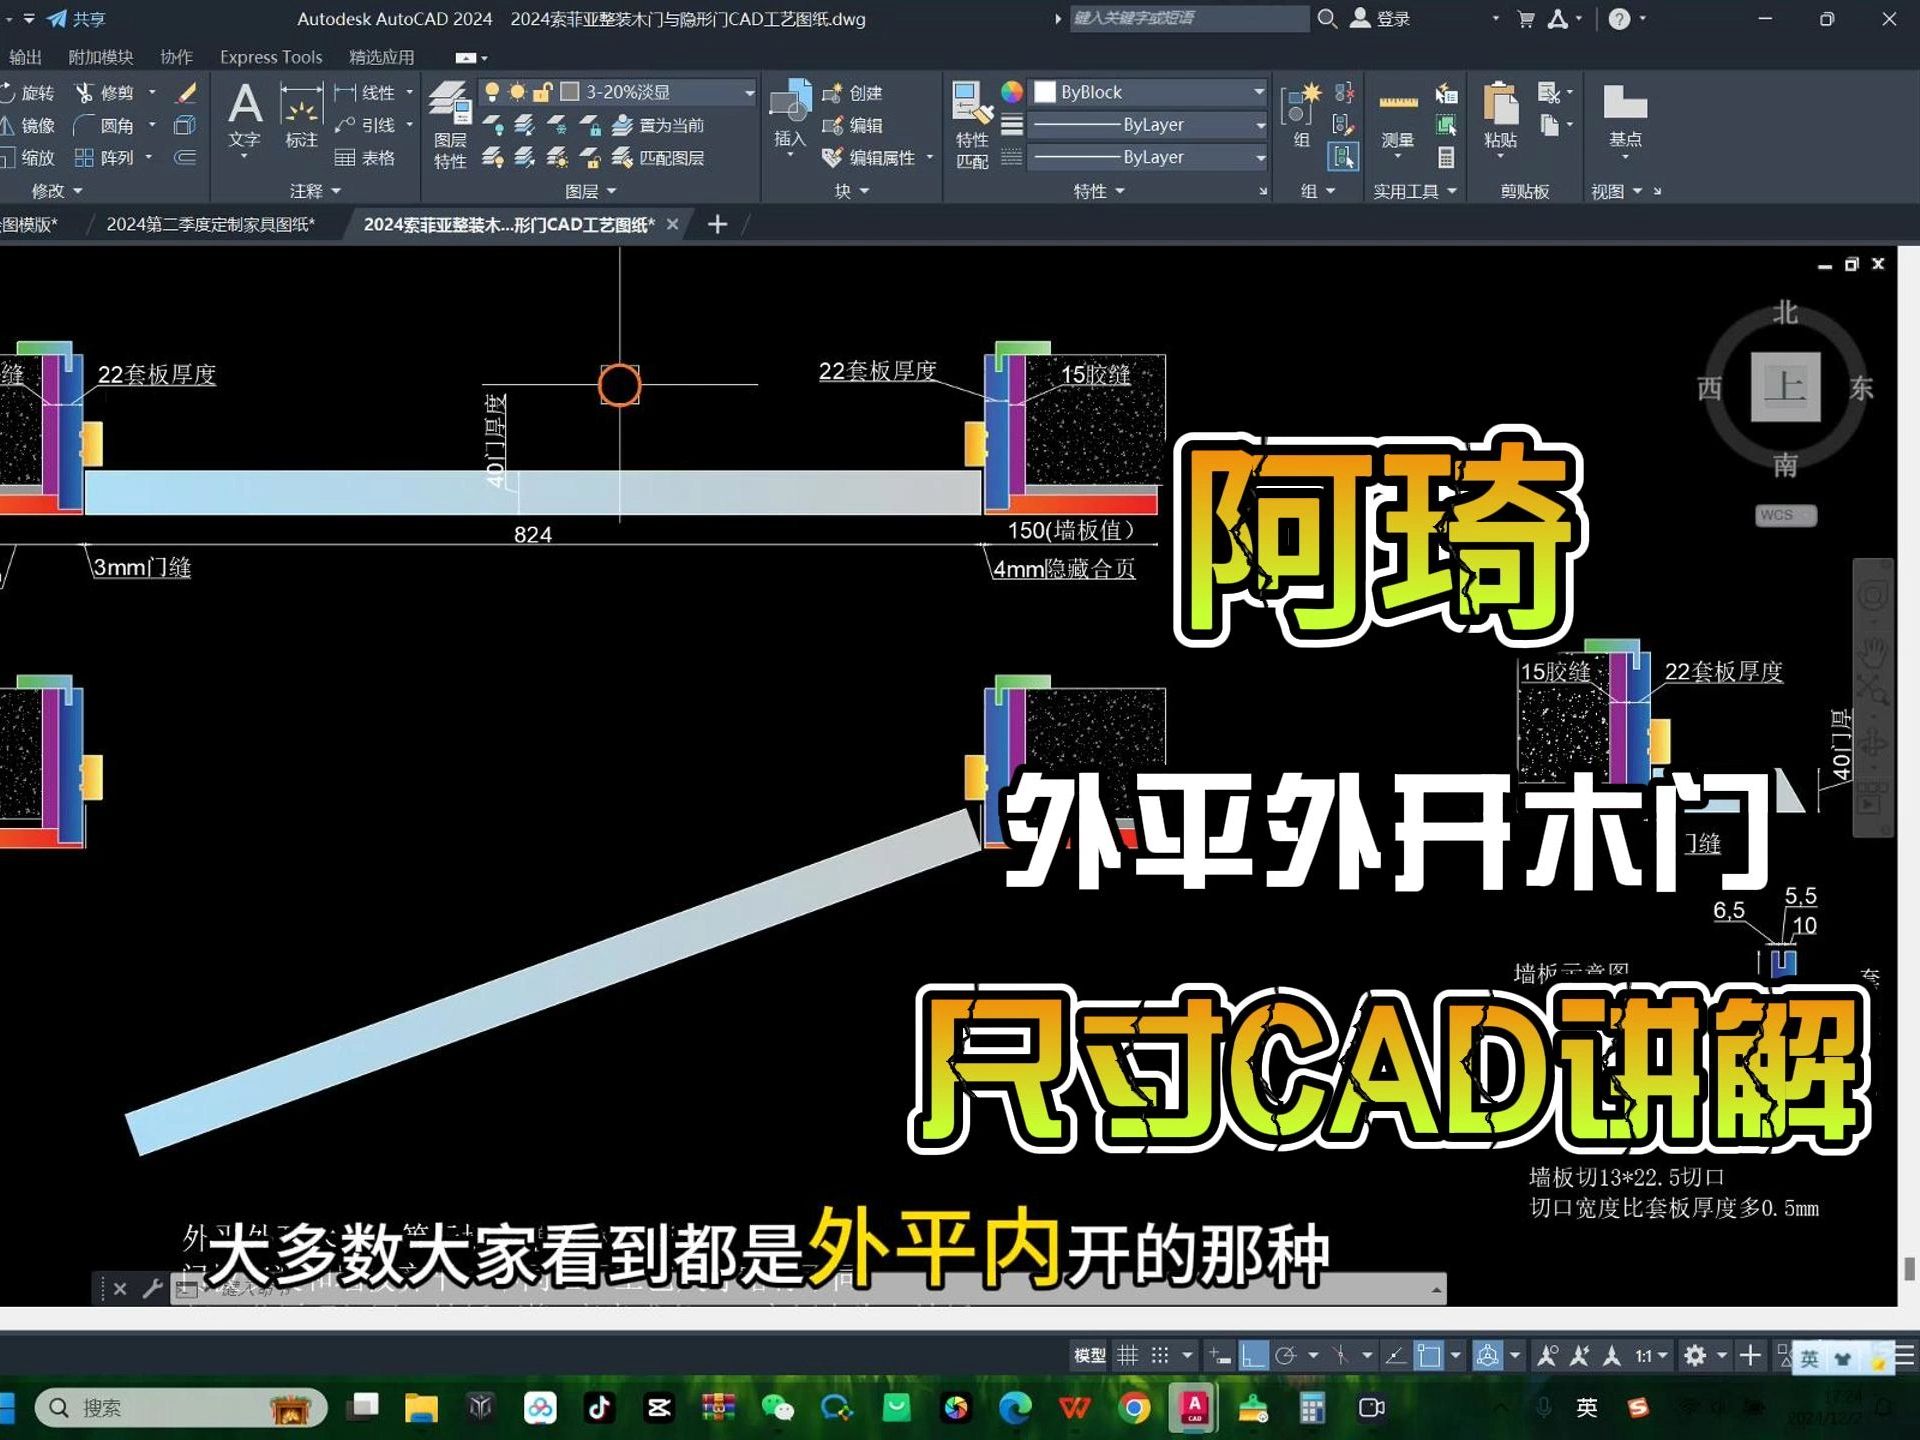Open the ByBlock color dropdown
Screen dimensions: 1920x1440
coord(1150,92)
